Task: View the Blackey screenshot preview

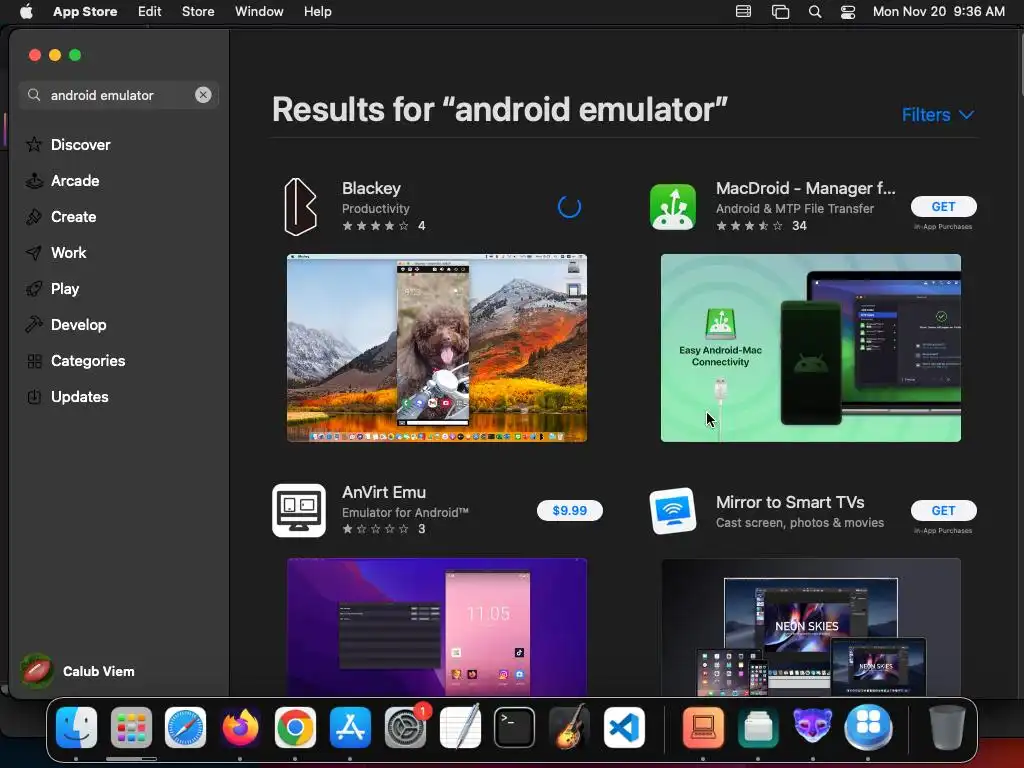Action: coord(437,348)
